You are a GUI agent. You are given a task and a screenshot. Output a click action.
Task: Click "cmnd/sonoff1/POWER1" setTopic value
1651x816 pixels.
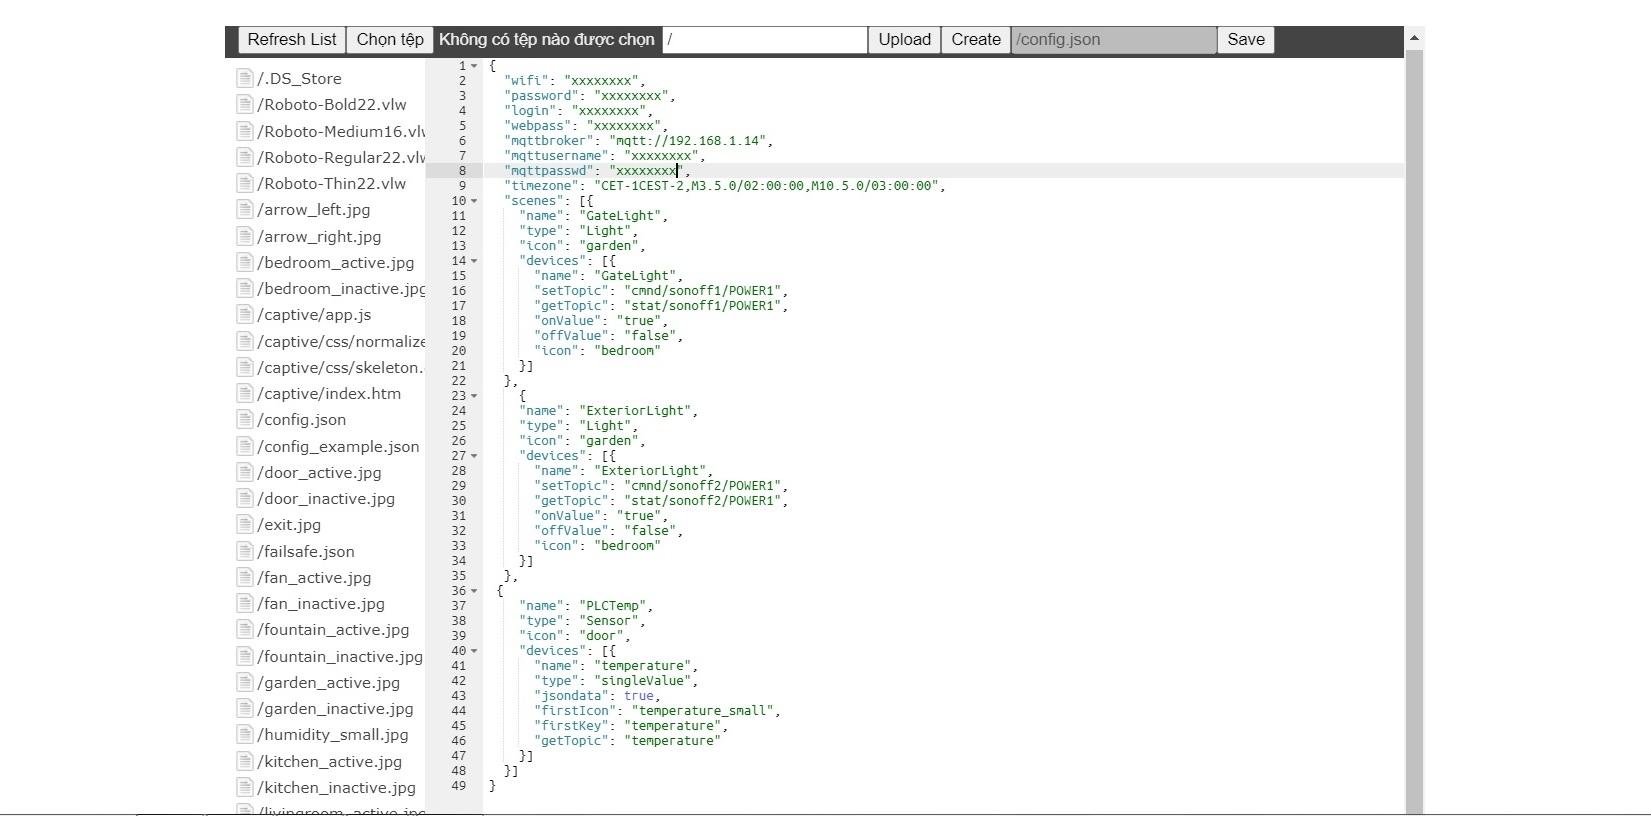702,291
